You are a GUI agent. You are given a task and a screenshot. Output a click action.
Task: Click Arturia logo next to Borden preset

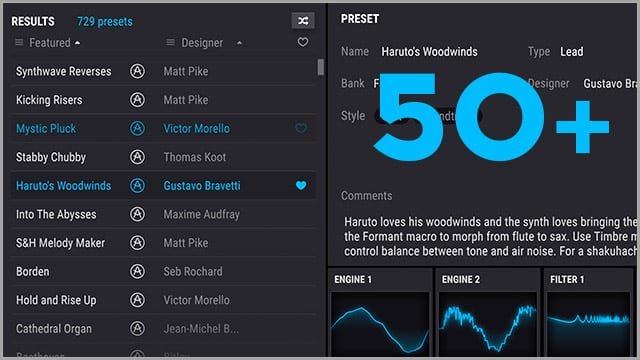coord(137,271)
